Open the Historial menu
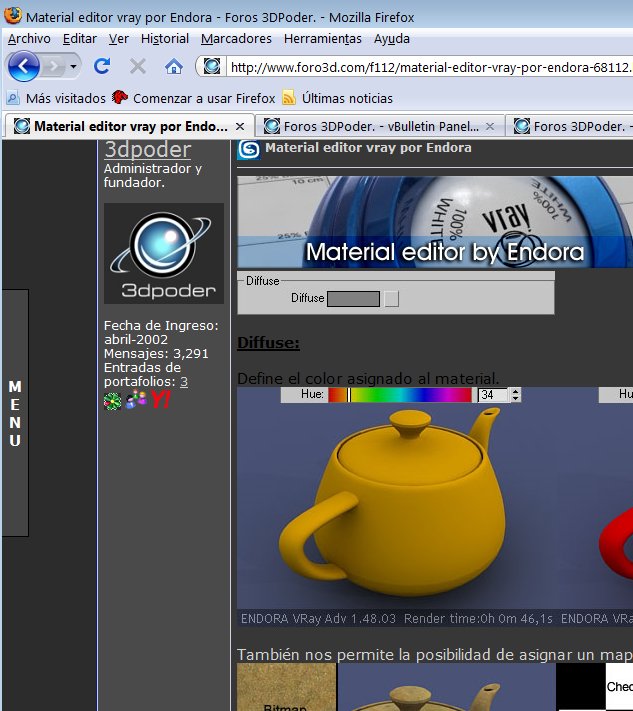This screenshot has width=633, height=711. (x=165, y=39)
